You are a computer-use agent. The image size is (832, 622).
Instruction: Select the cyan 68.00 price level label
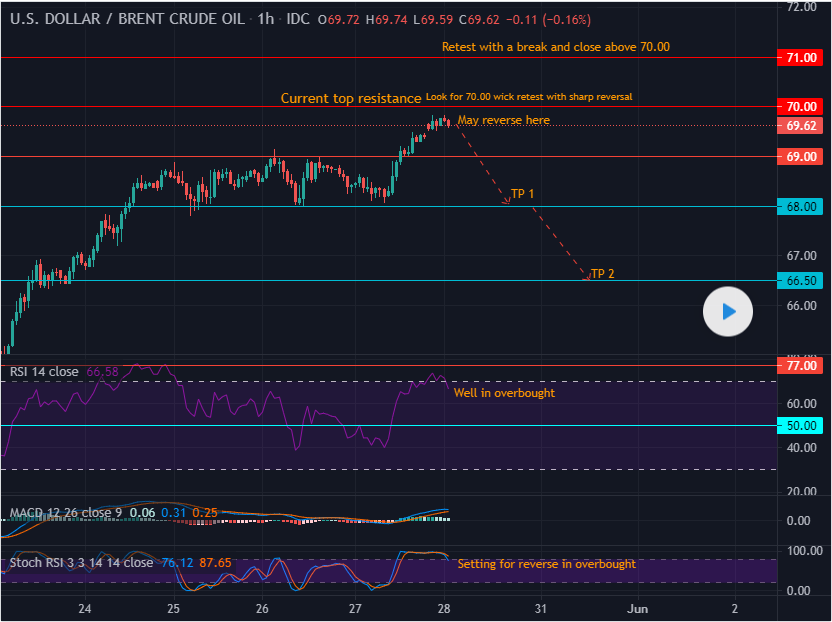point(800,207)
